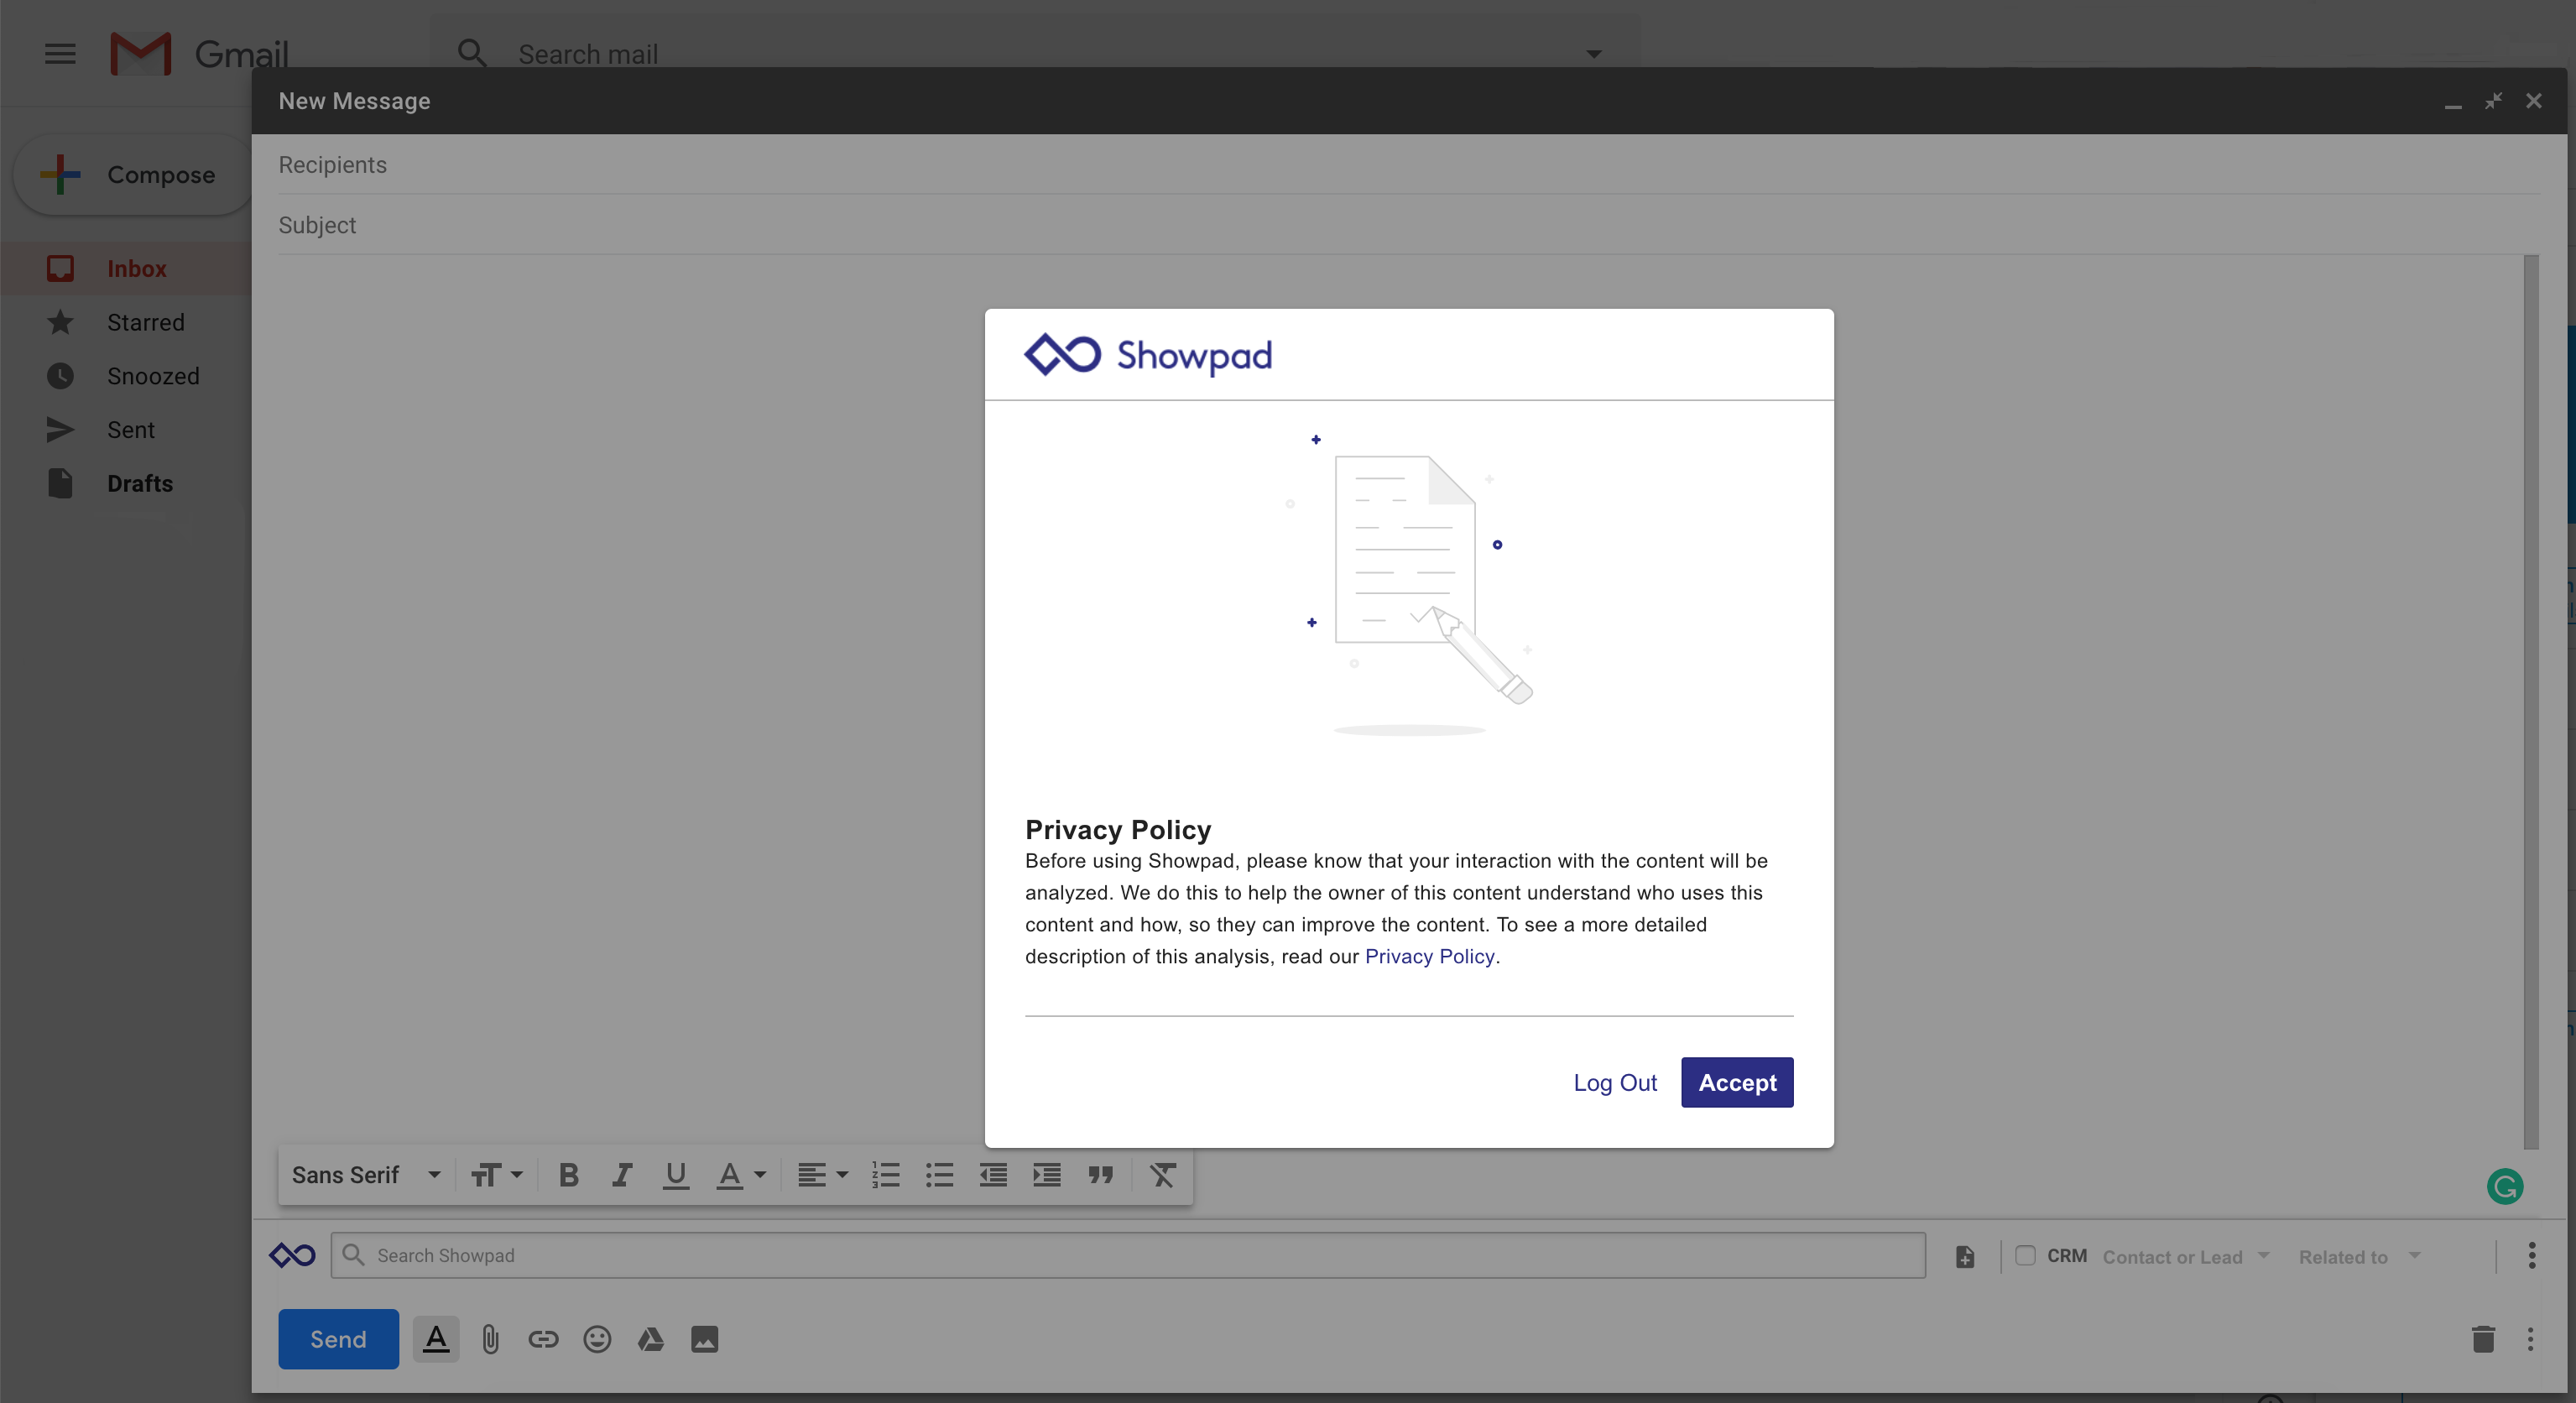The height and width of the screenshot is (1403, 2576).
Task: Toggle formatting options button next to Send
Action: pos(436,1339)
